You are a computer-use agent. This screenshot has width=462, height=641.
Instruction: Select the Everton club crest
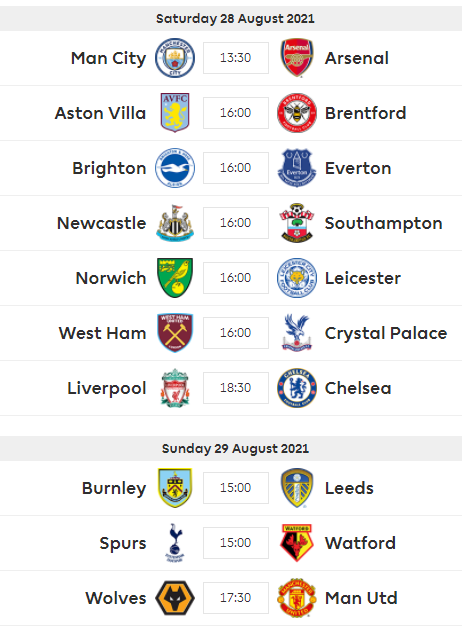coord(297,168)
